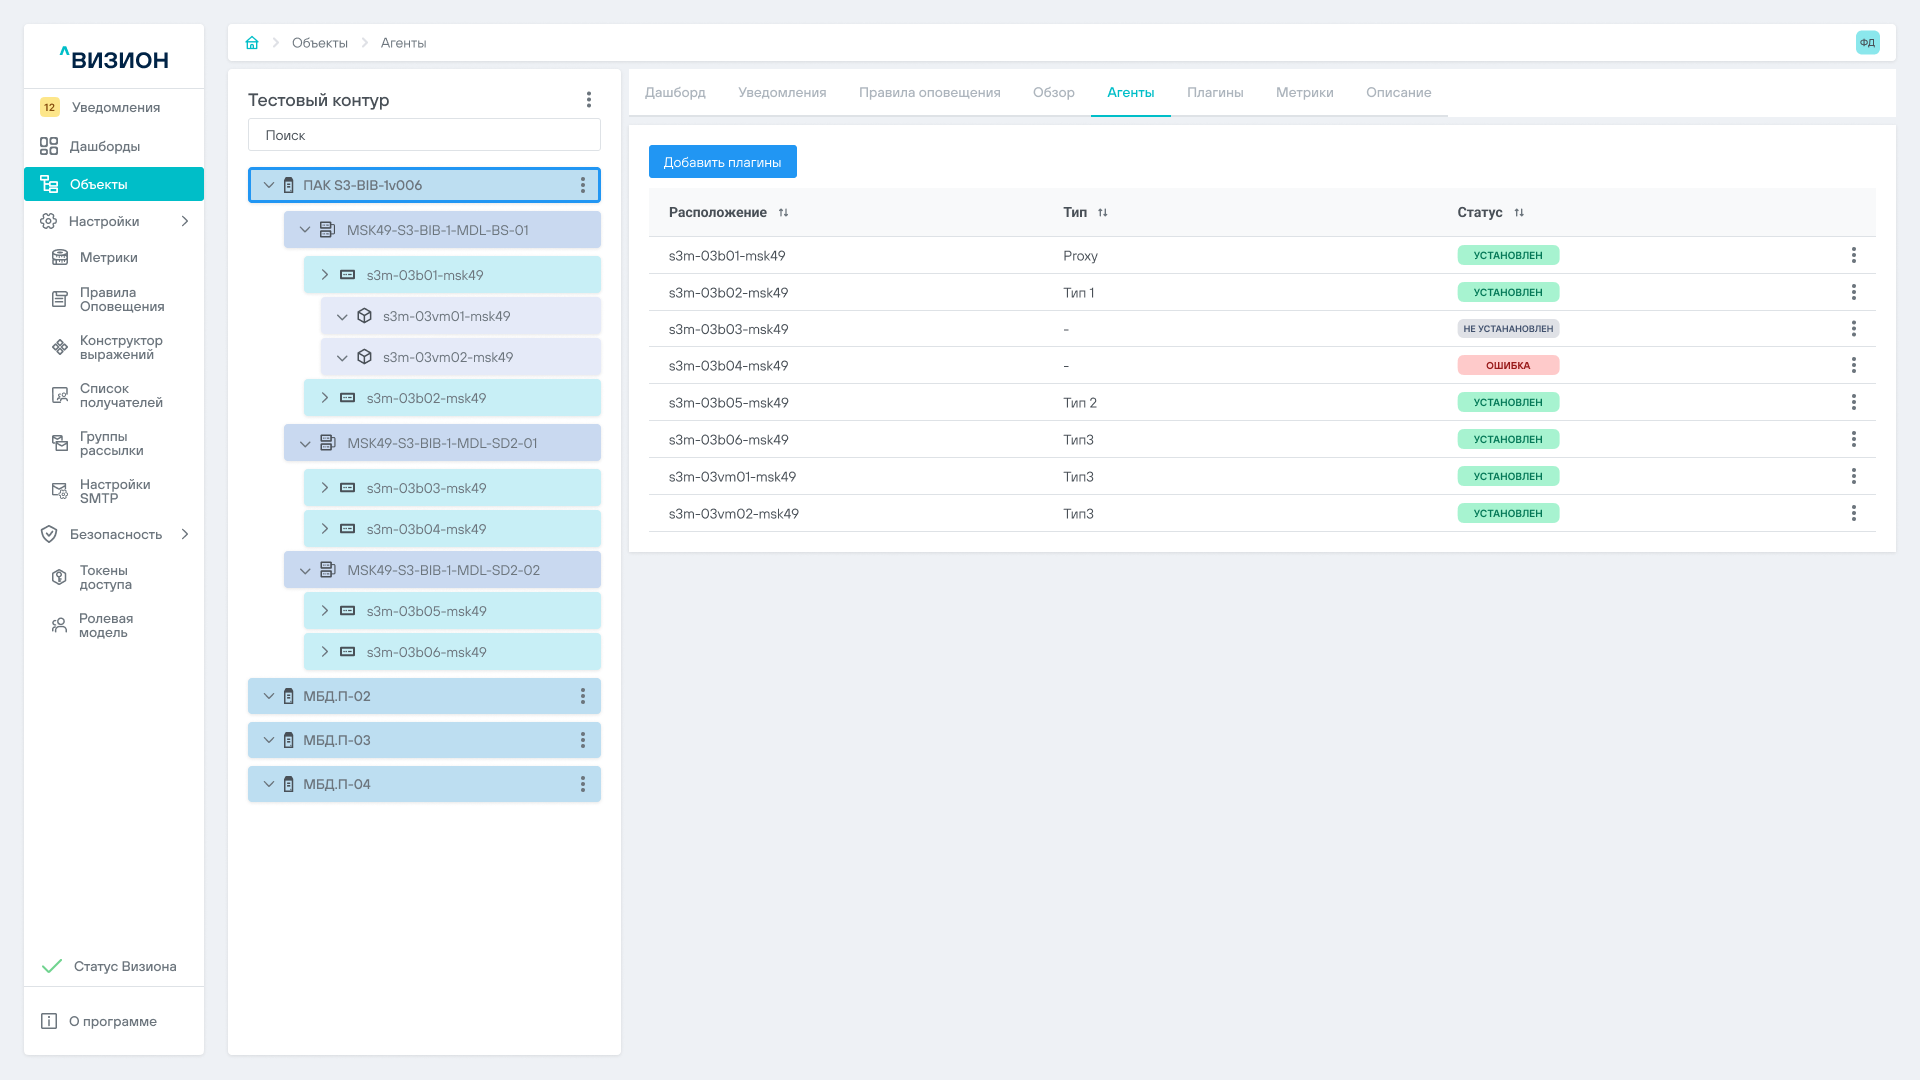
Task: Expand the Безопасность sidebar section arrow
Action: 185,534
